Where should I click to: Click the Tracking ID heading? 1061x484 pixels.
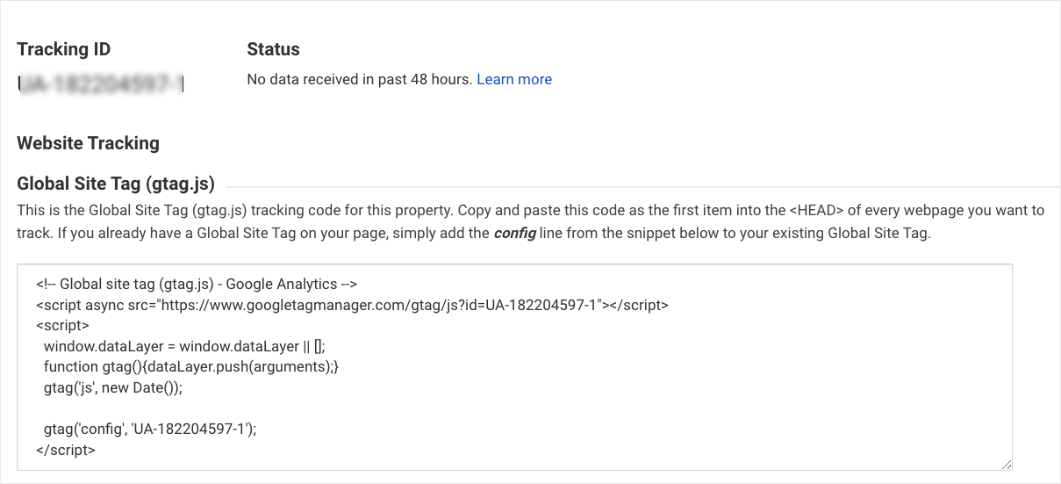[x=64, y=49]
